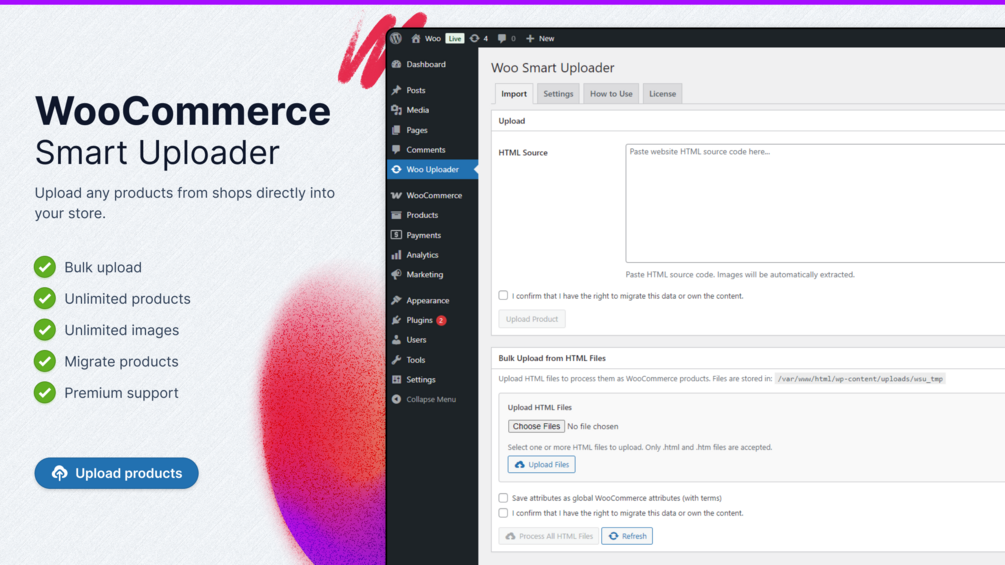This screenshot has height=565, width=1005.
Task: Click the Woo Uploader sidebar icon
Action: [x=397, y=169]
